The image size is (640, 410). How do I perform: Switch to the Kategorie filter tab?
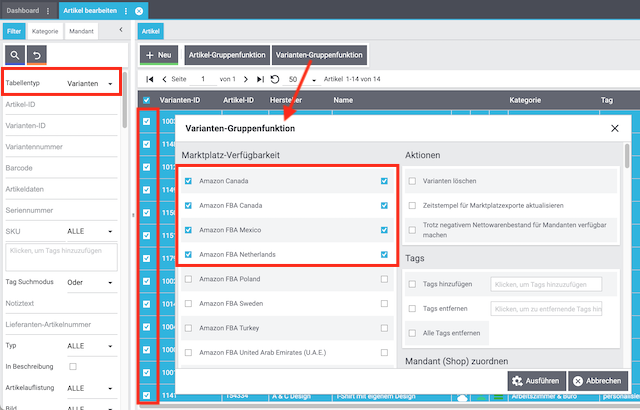pyautogui.click(x=45, y=32)
